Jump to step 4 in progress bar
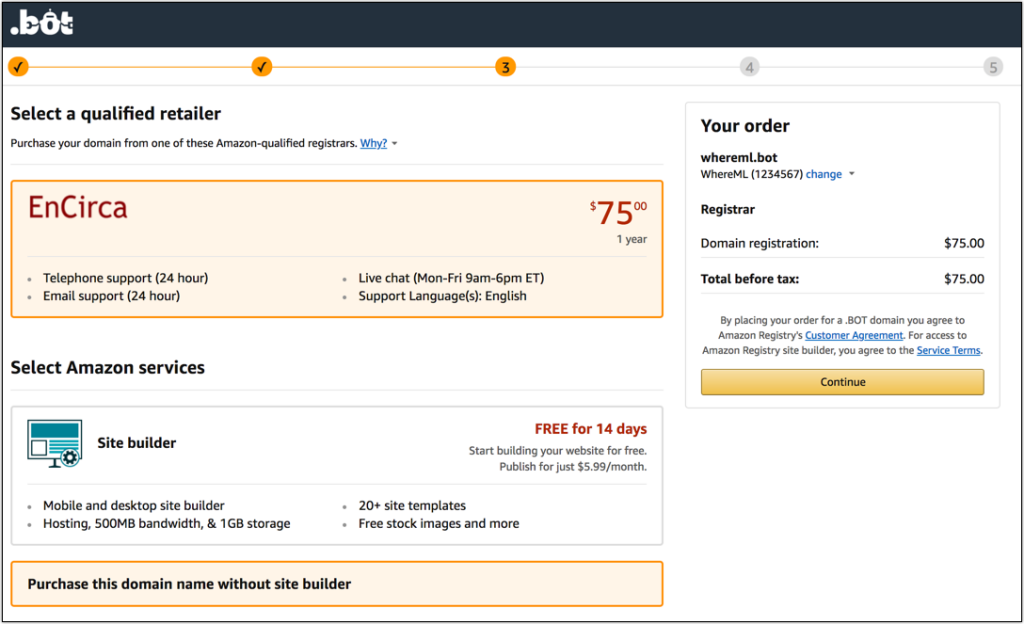Viewport: 1024px width, 624px height. 749,67
